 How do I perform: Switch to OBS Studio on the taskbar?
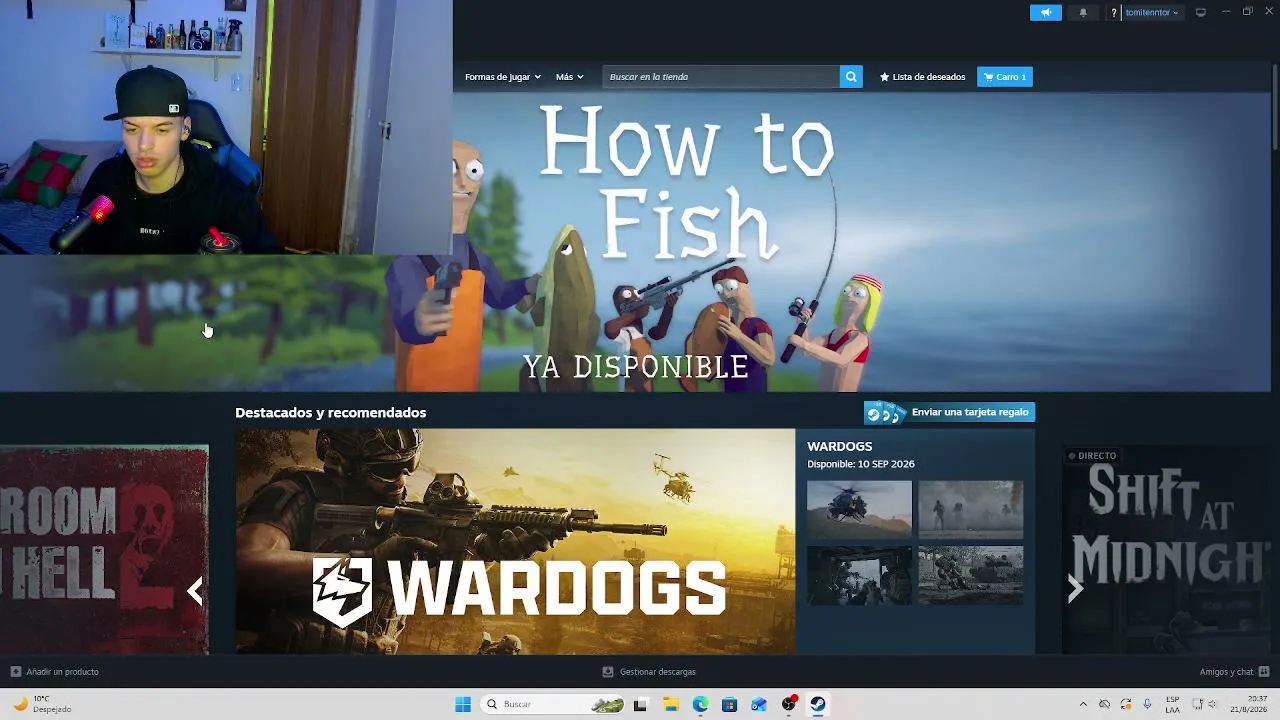[789, 704]
